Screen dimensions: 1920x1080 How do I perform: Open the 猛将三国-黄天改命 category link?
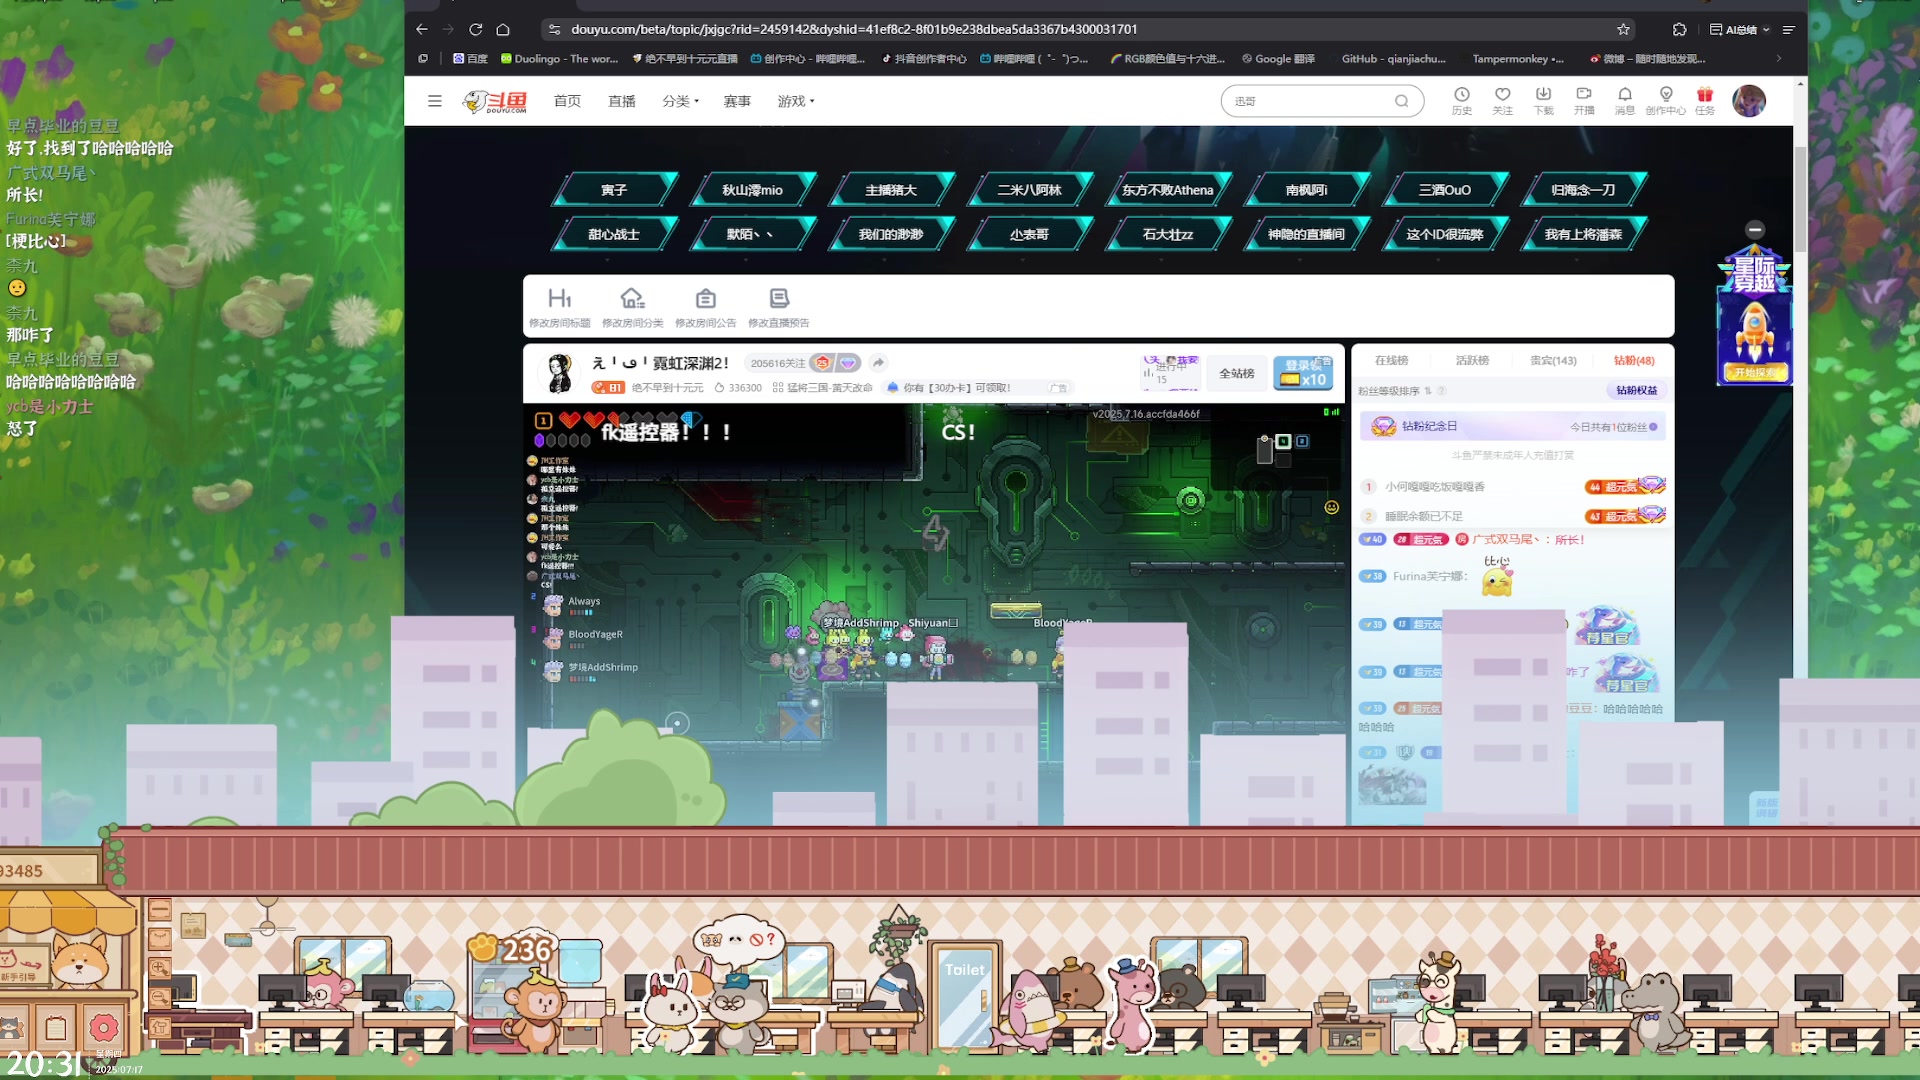click(823, 388)
